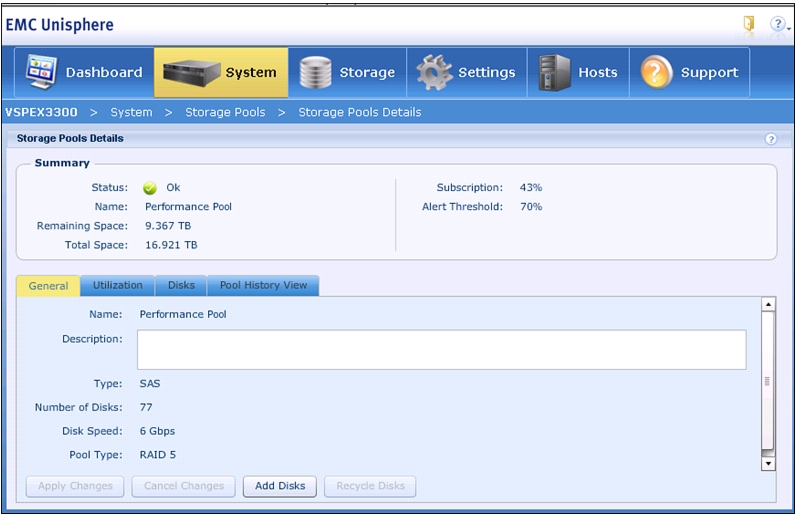Go to the Storage menu label
Image resolution: width=795 pixels, height=525 pixels.
(367, 73)
